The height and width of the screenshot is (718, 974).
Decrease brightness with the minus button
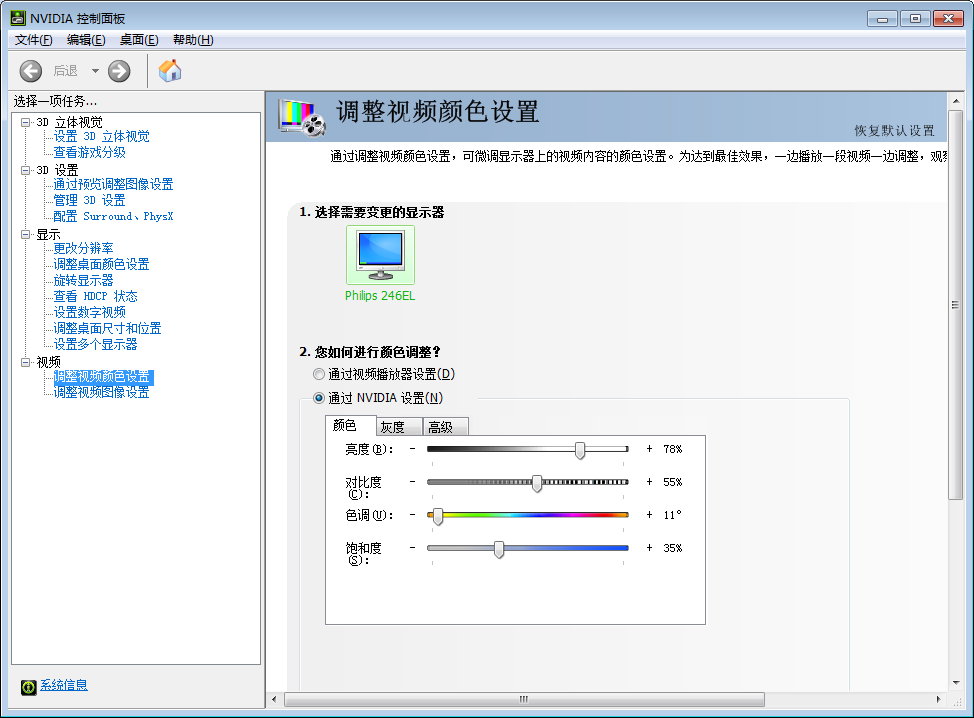[x=412, y=448]
